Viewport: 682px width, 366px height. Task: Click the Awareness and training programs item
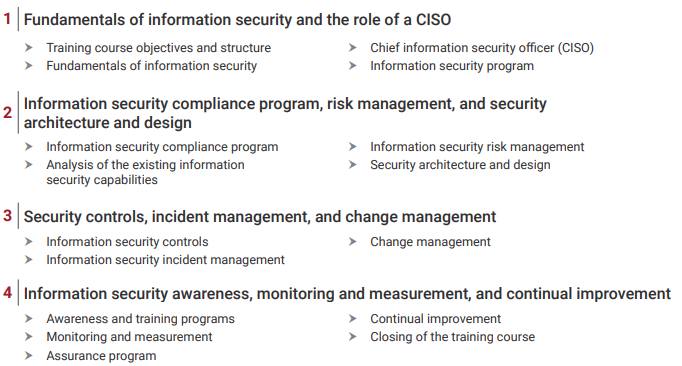pos(140,319)
